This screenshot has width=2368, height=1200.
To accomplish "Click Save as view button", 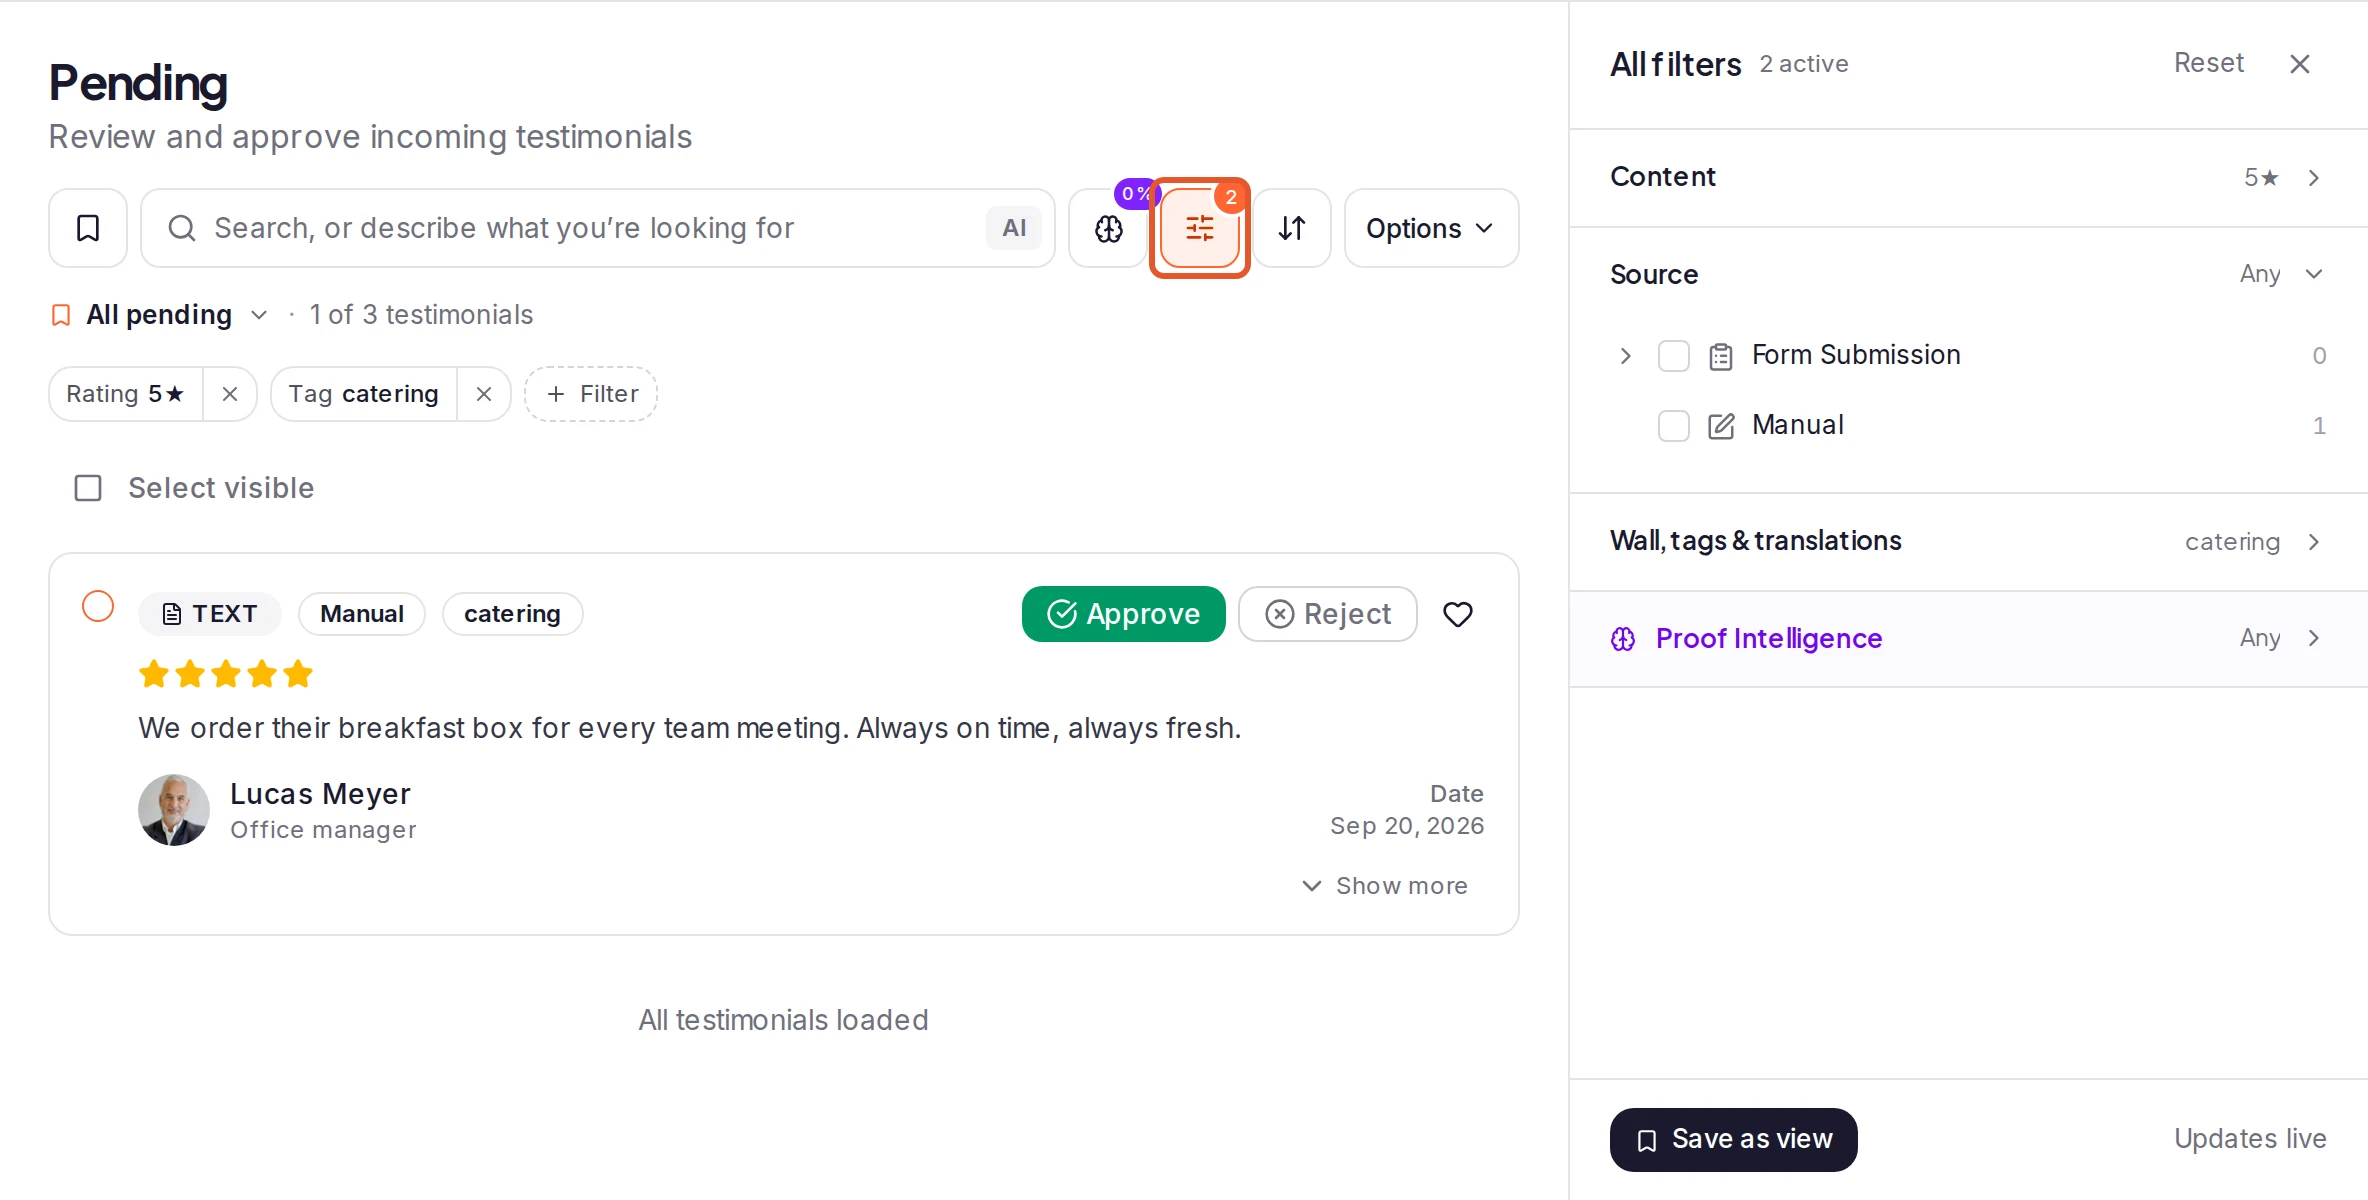I will click(x=1733, y=1139).
